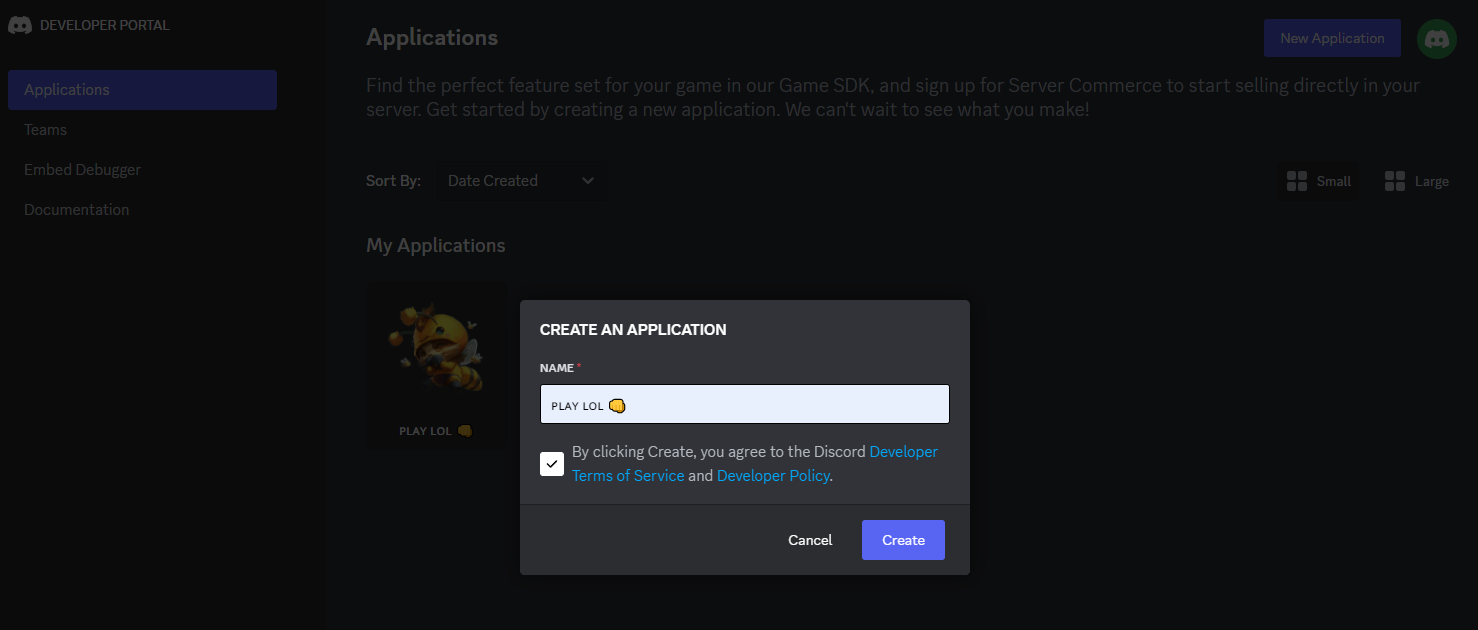Click the New Application button
This screenshot has width=1478, height=630.
point(1332,38)
